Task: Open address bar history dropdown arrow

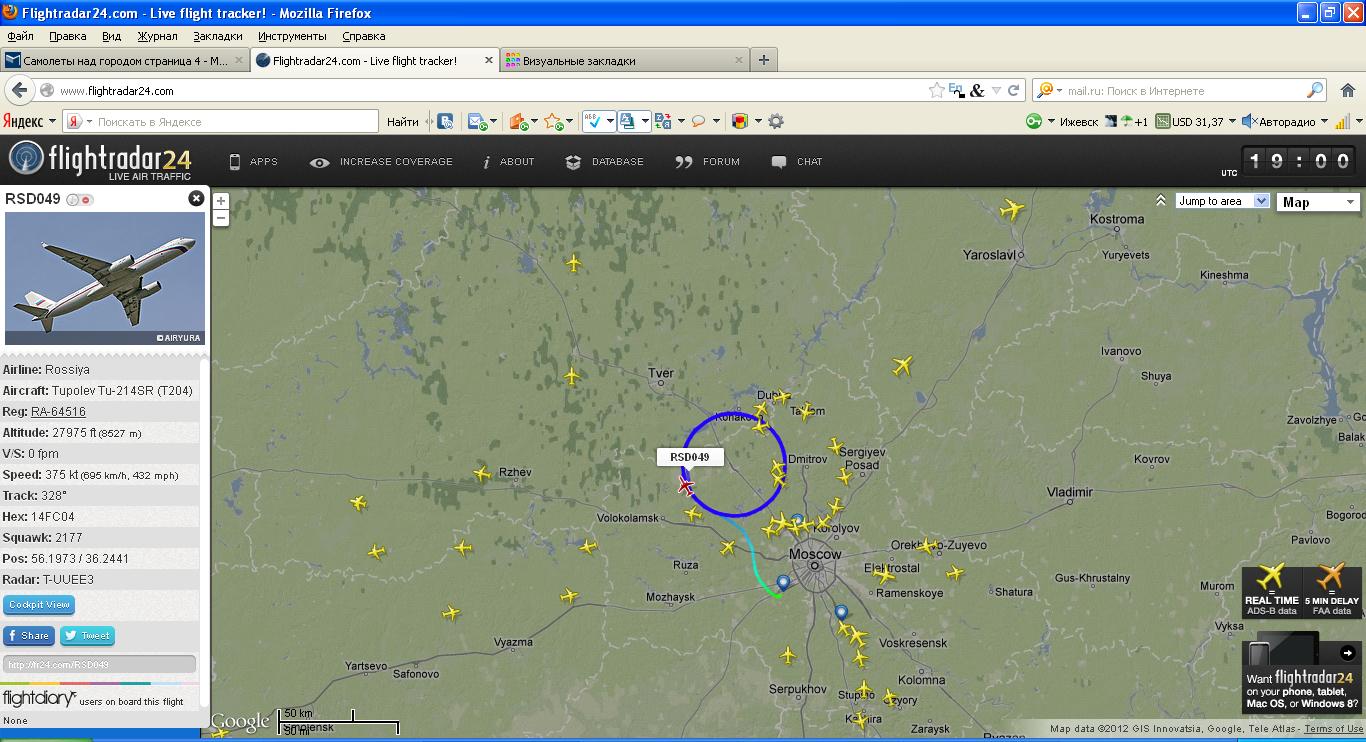Action: pos(996,90)
